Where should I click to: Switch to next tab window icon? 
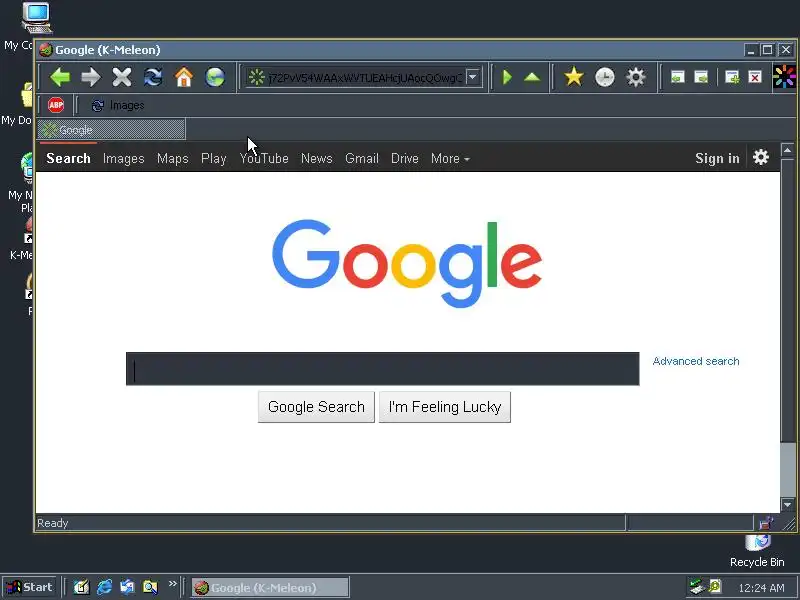click(x=702, y=77)
